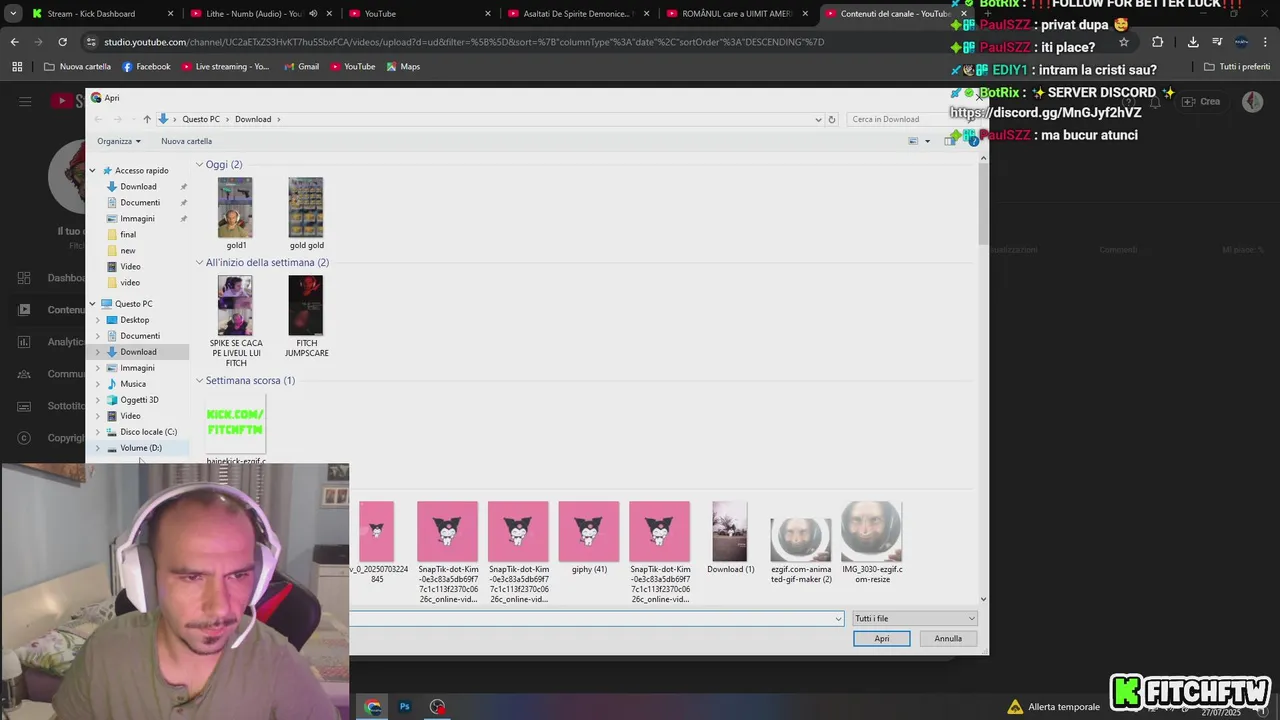1280x720 pixels.
Task: Open Facebook bookmark in bookmarks bar
Action: tap(146, 67)
